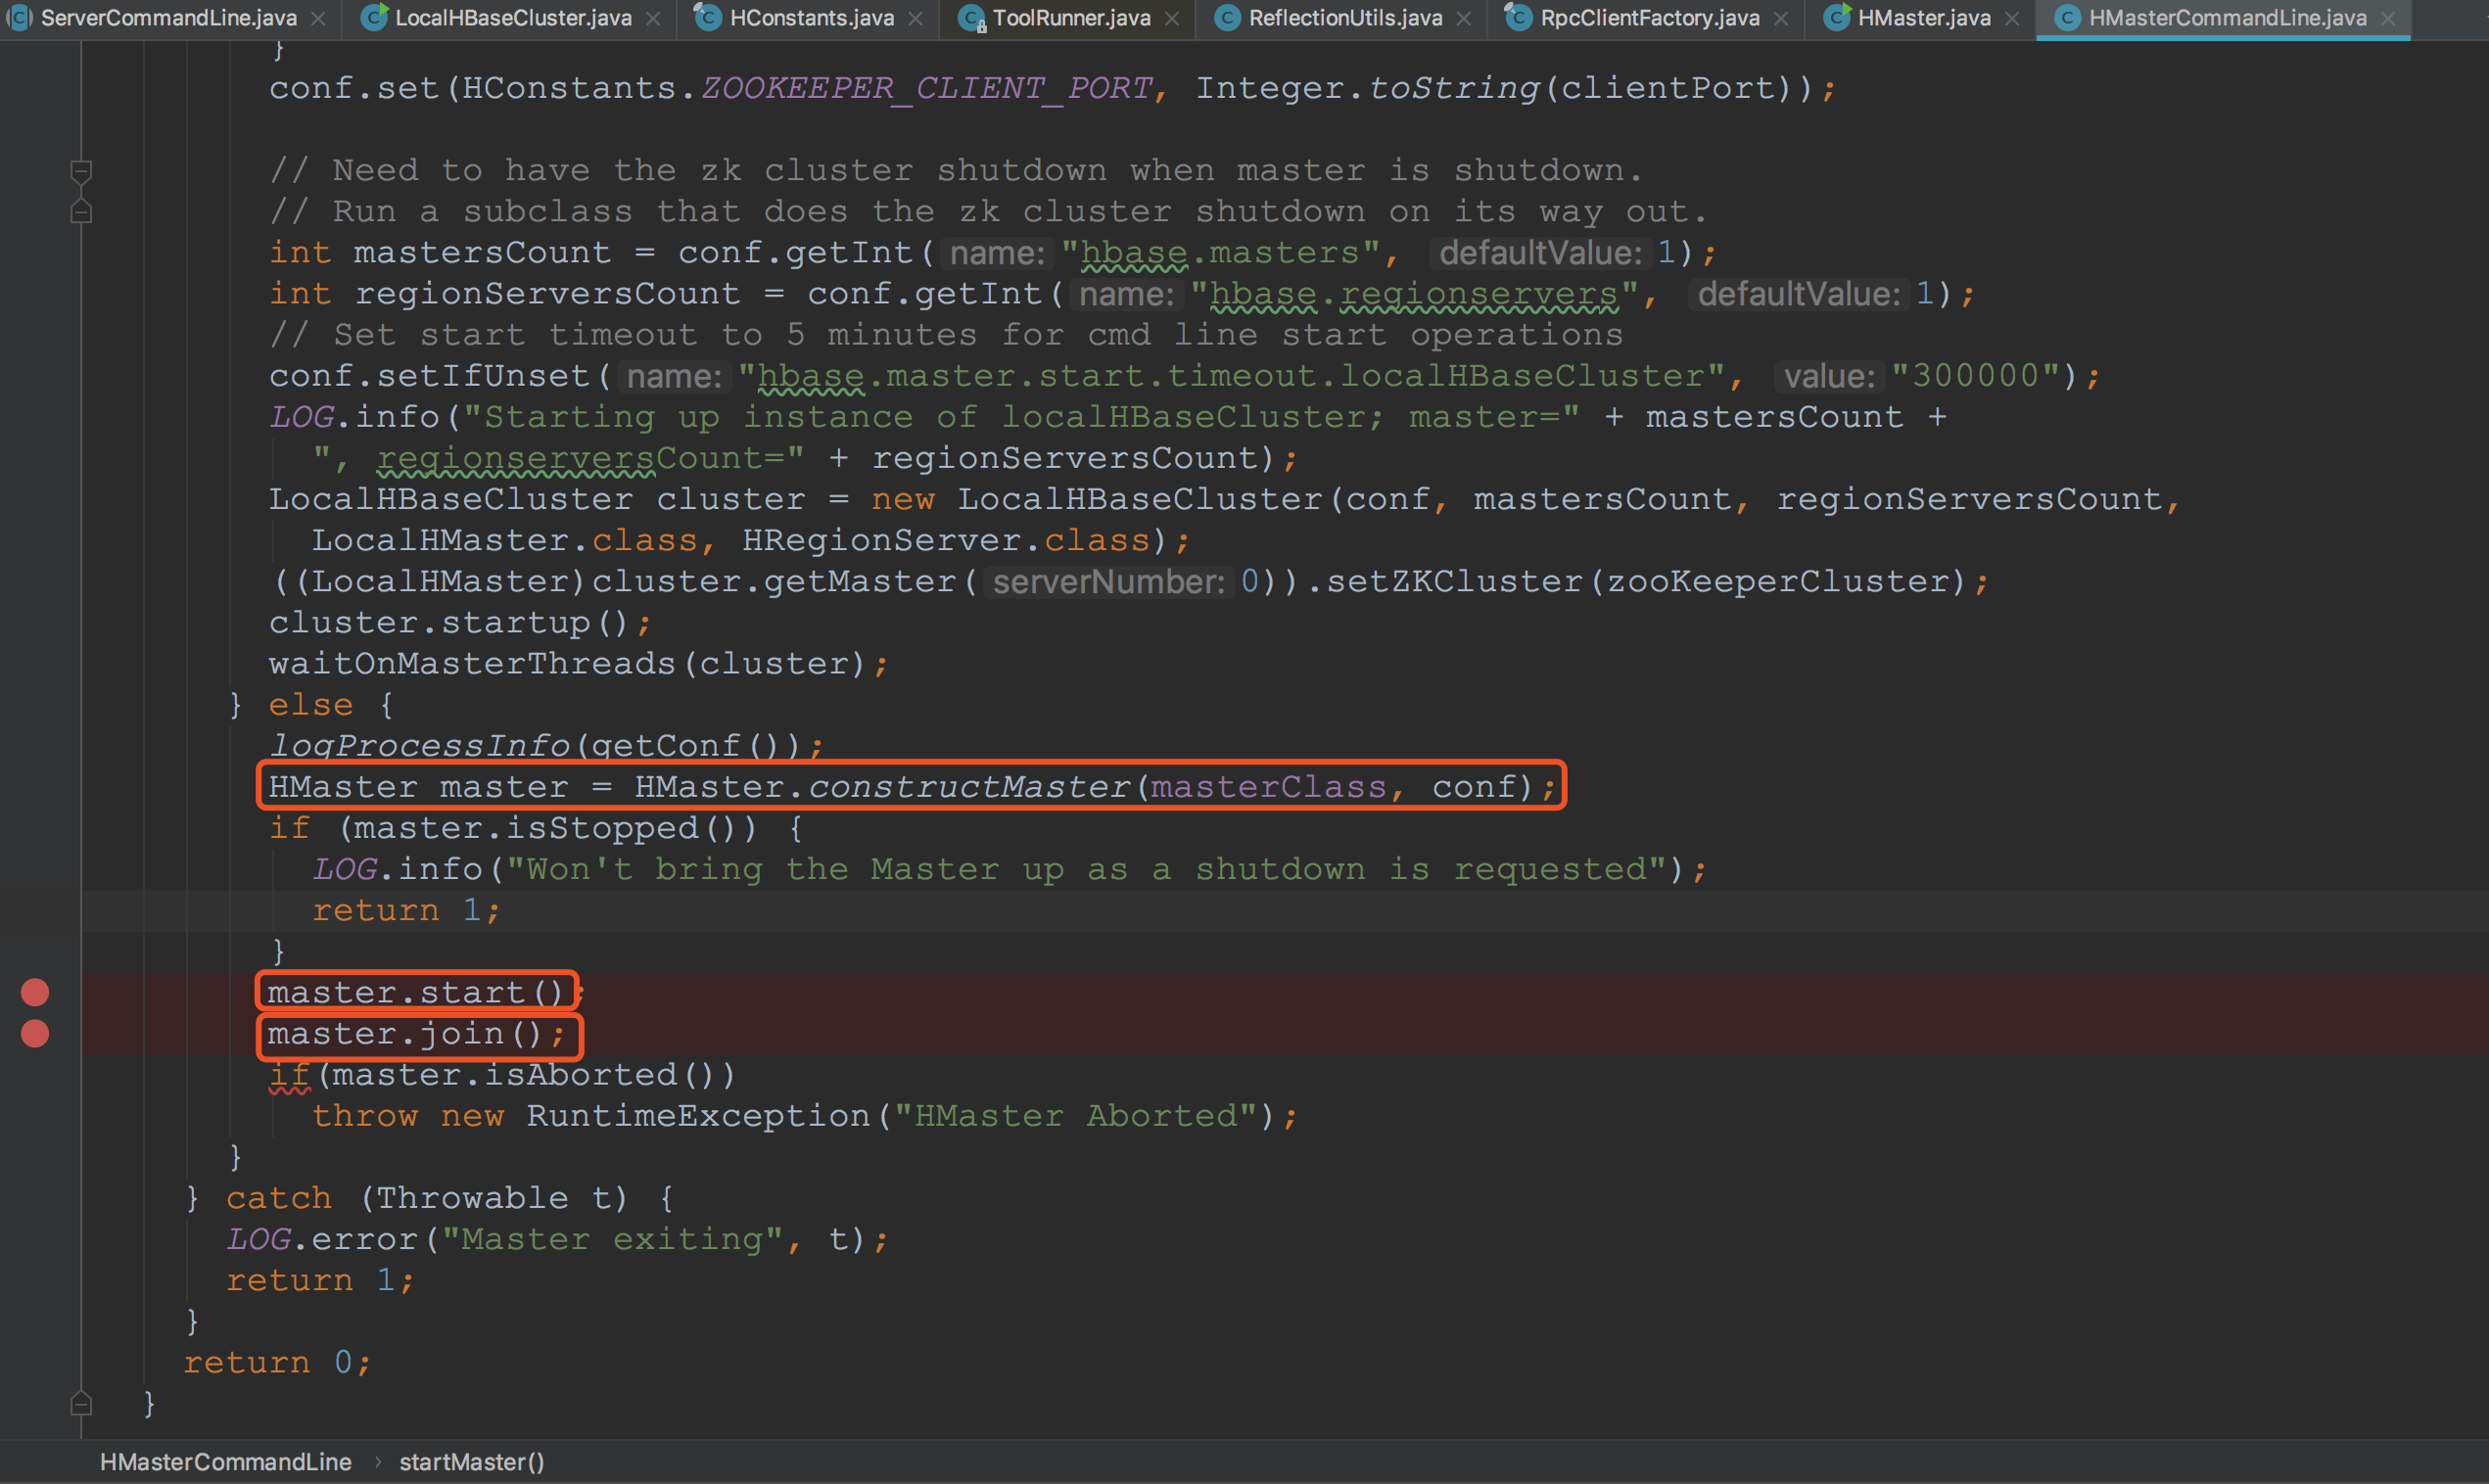Viewport: 2489px width, 1484px height.
Task: Click the runnable class icon on HMaster.java tab
Action: [x=1837, y=17]
